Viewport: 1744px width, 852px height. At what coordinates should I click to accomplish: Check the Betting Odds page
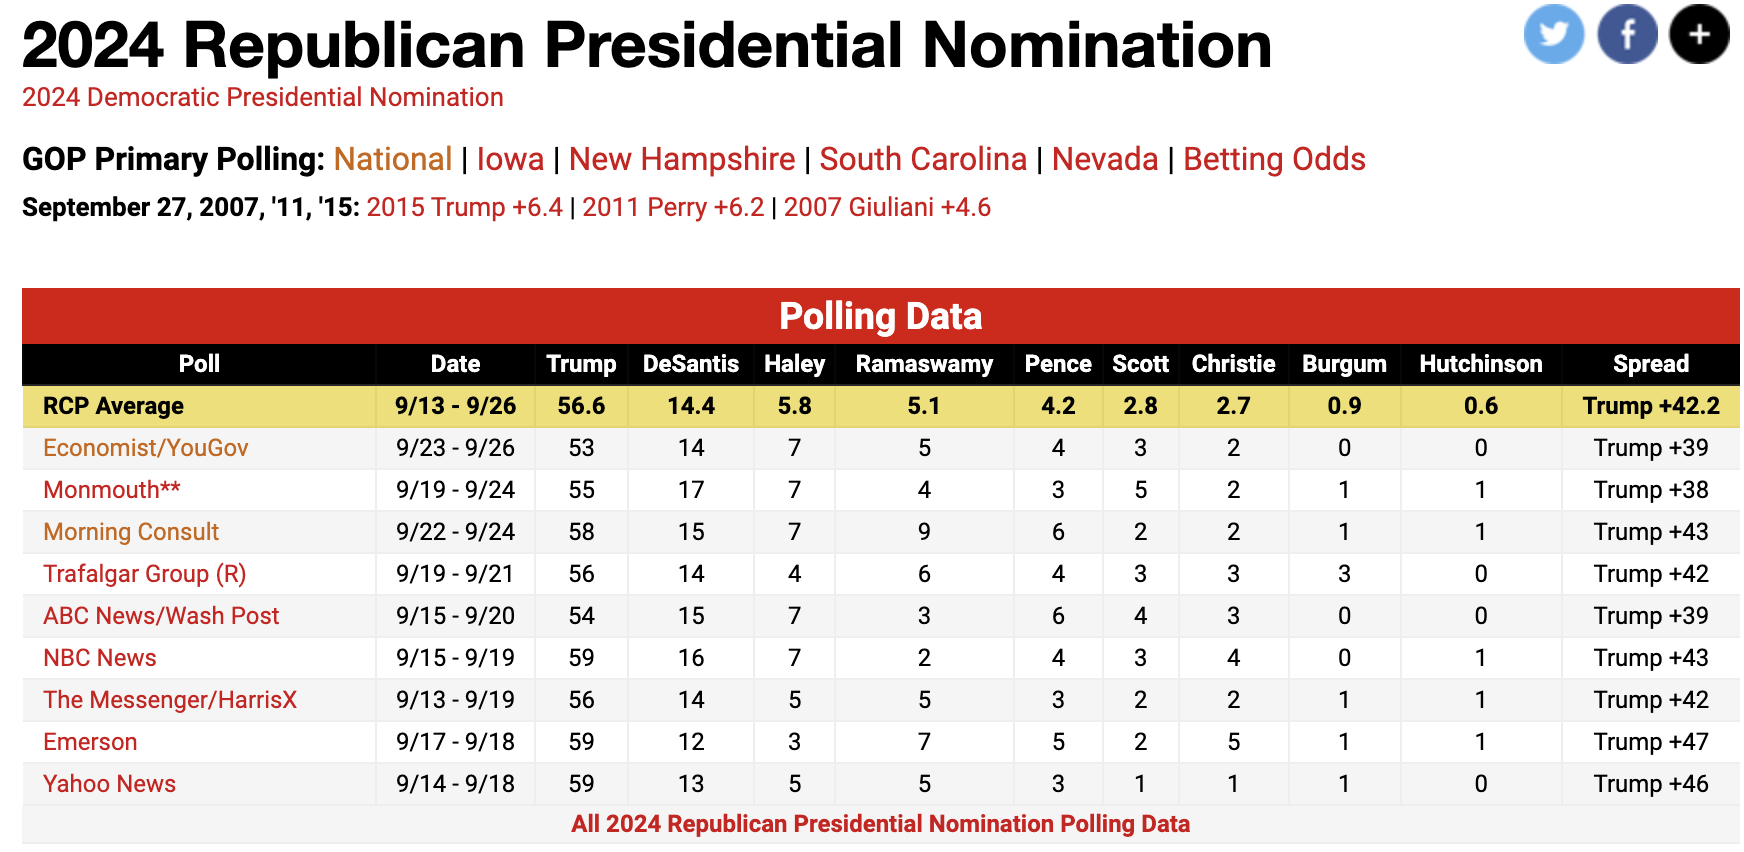(1273, 158)
